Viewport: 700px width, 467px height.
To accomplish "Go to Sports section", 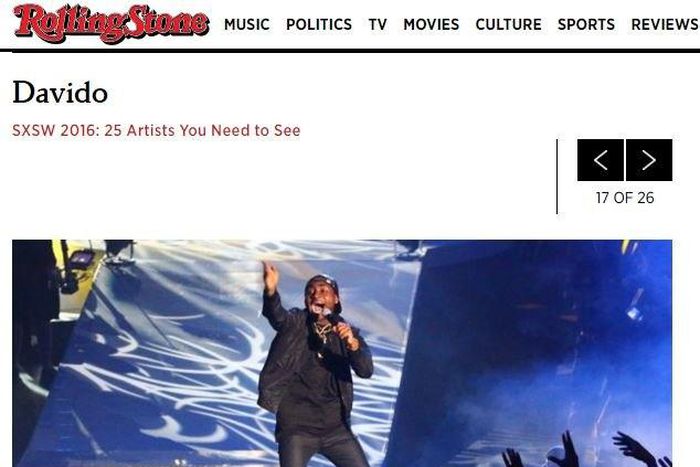I will coord(586,25).
